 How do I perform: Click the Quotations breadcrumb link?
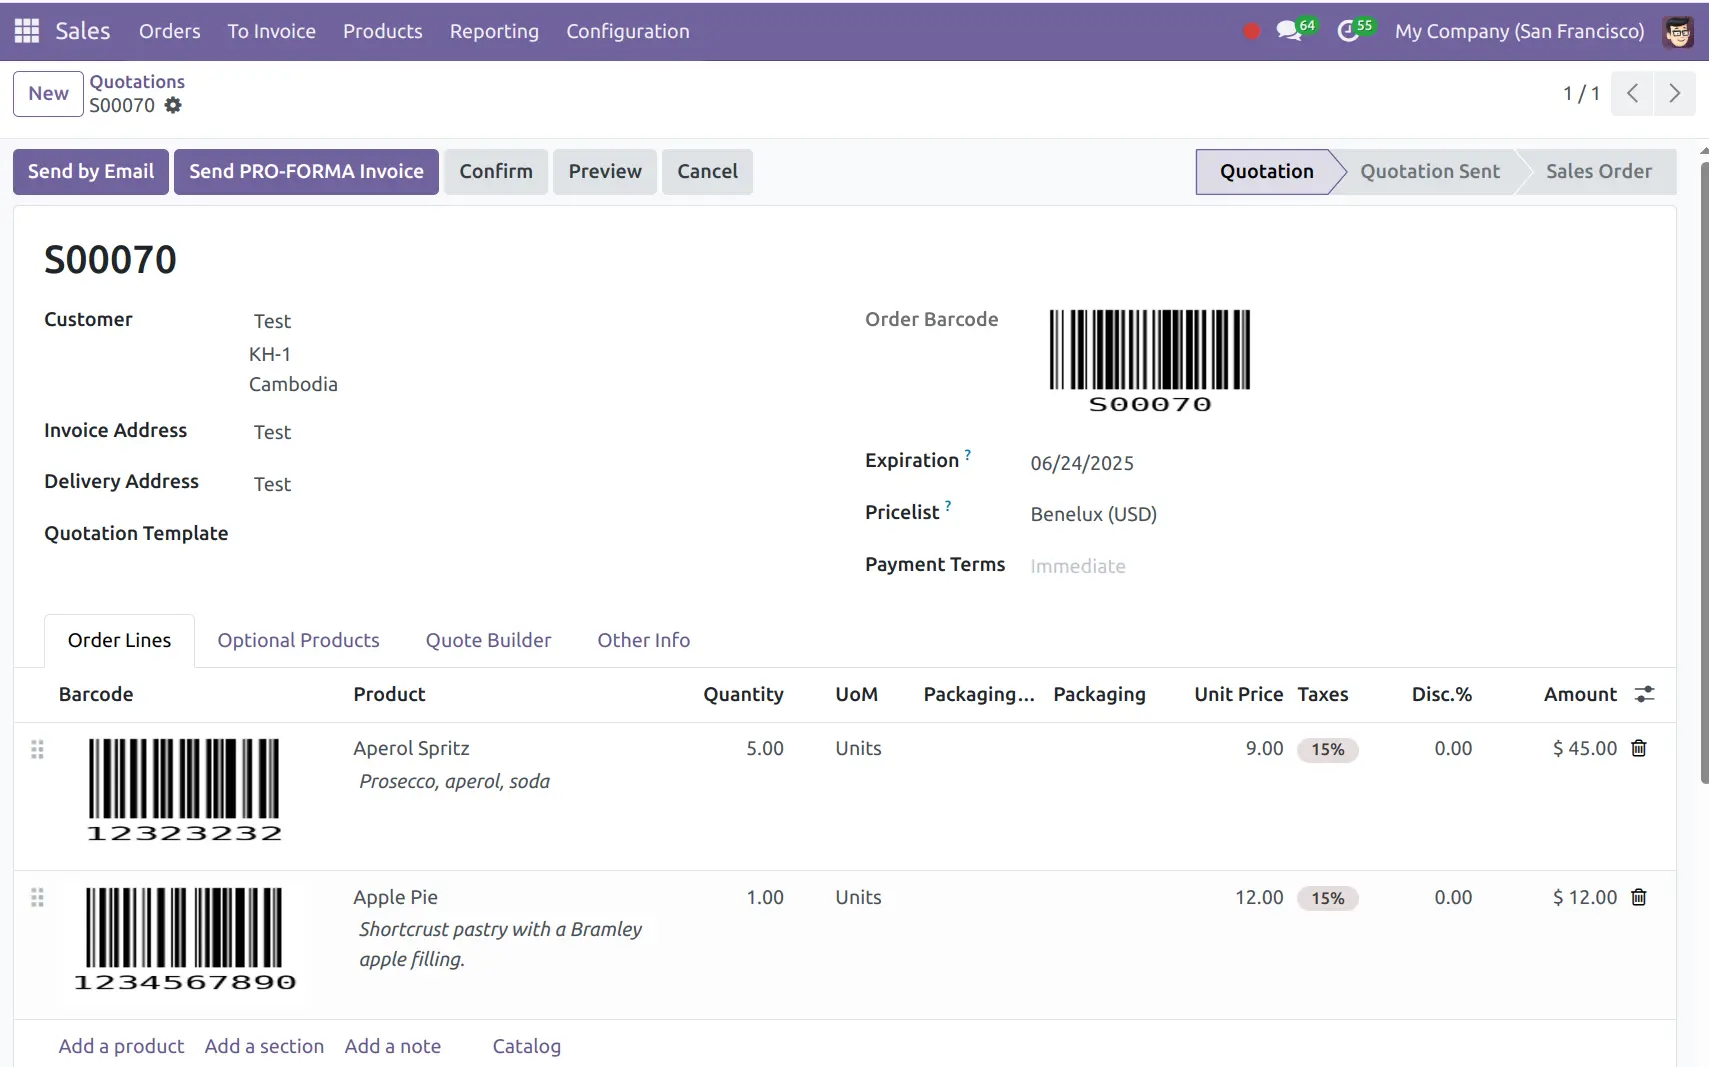[x=137, y=81]
